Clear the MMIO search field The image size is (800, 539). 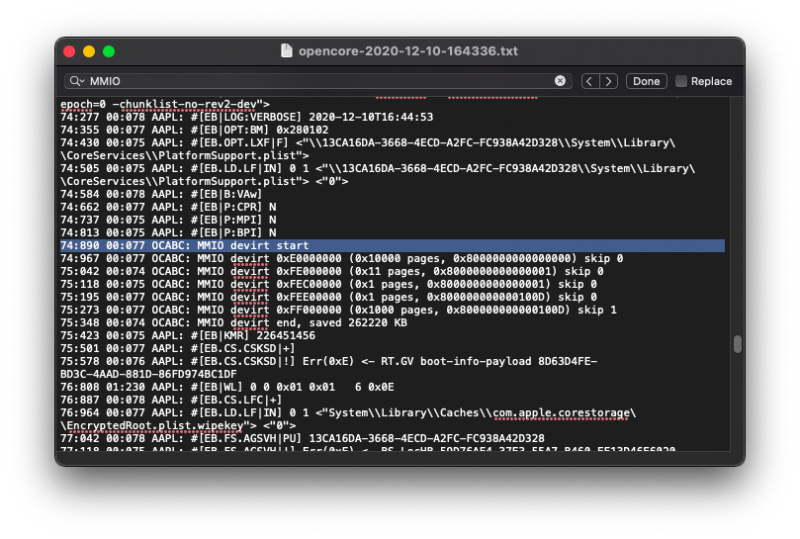pyautogui.click(x=560, y=81)
